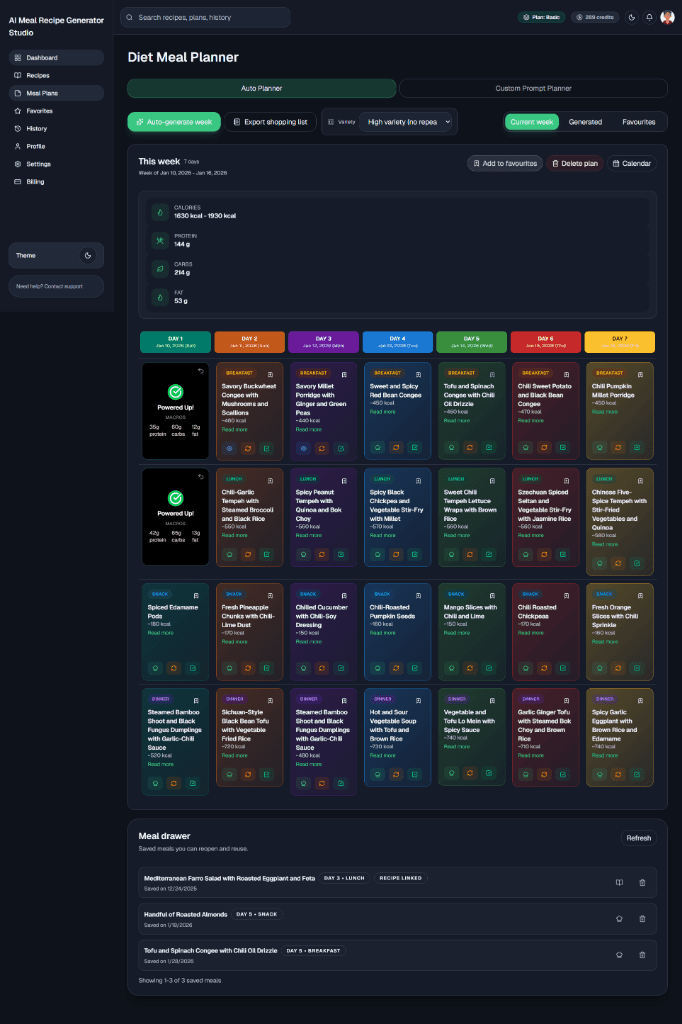The height and width of the screenshot is (1024, 682).
Task: Open Billing in the sidebar
Action: pos(56,182)
